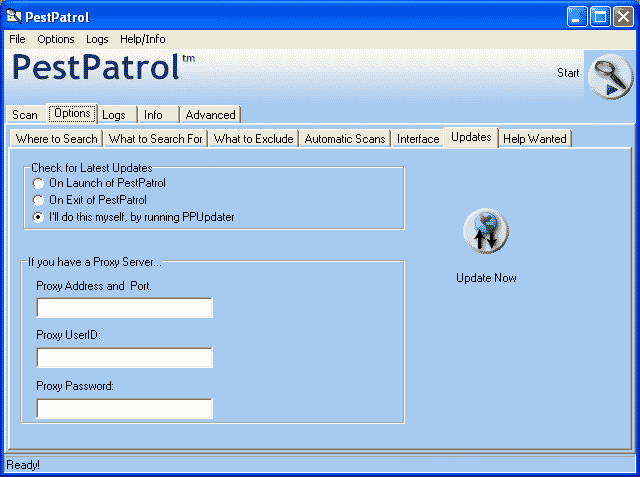Click the Ready! status bar text
Viewport: 640px width, 477px height.
23,465
